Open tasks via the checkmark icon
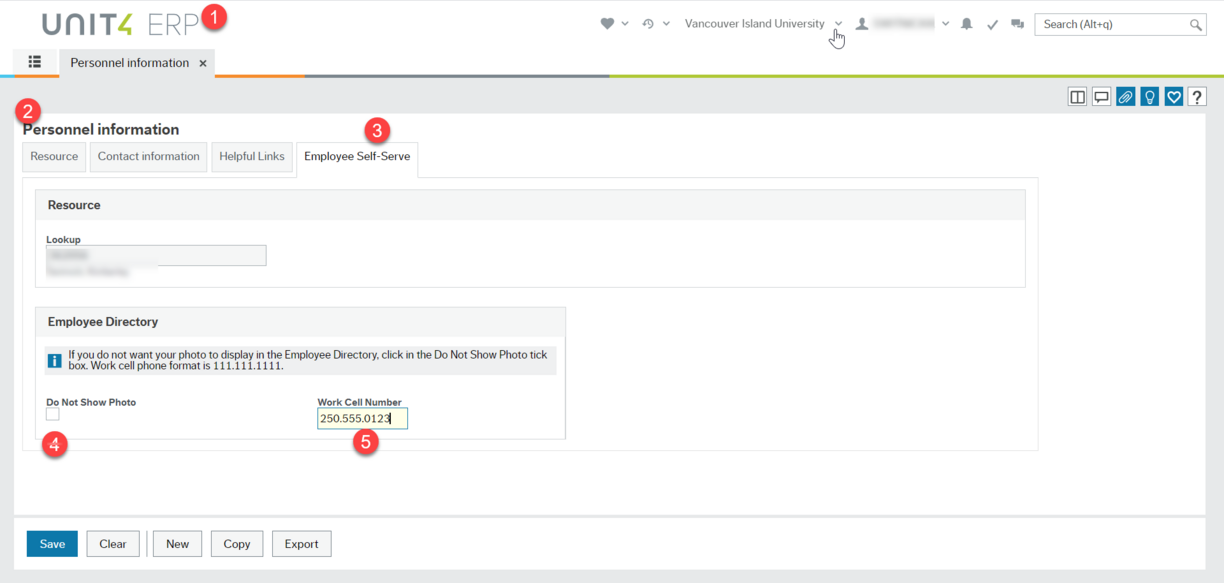1224x583 pixels. pos(992,23)
